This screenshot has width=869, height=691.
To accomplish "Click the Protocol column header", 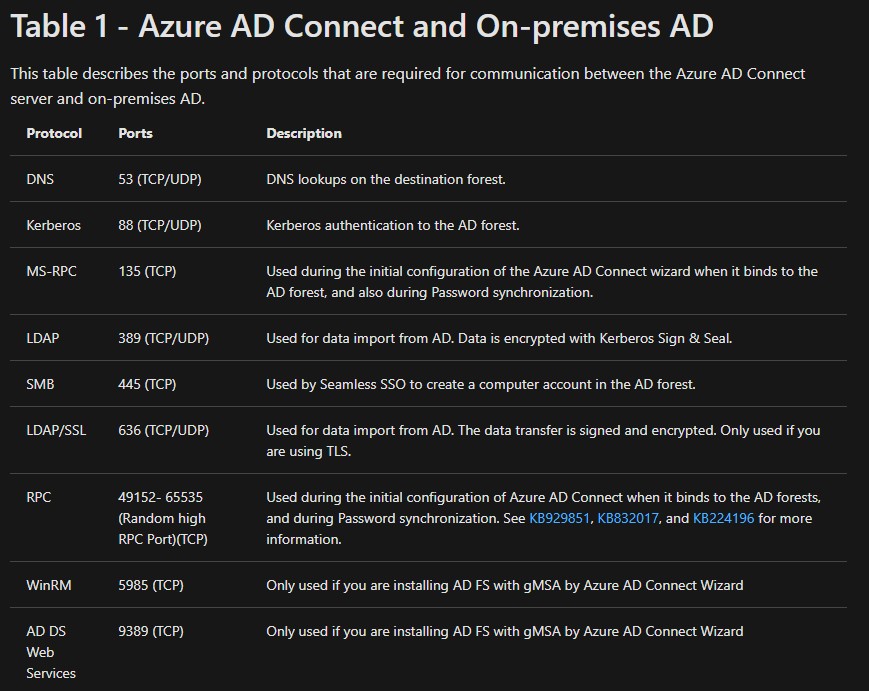I will pyautogui.click(x=54, y=134).
